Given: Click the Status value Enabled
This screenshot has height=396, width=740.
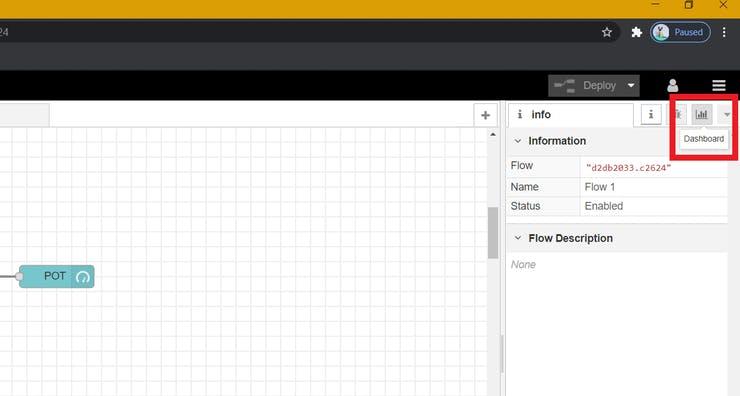Looking at the screenshot, I should pos(604,206).
